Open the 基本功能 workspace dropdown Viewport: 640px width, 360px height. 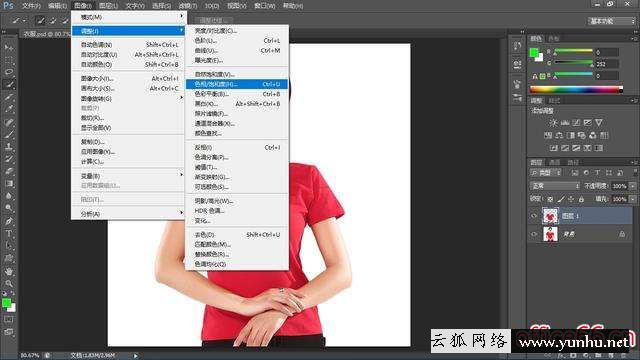click(x=611, y=21)
